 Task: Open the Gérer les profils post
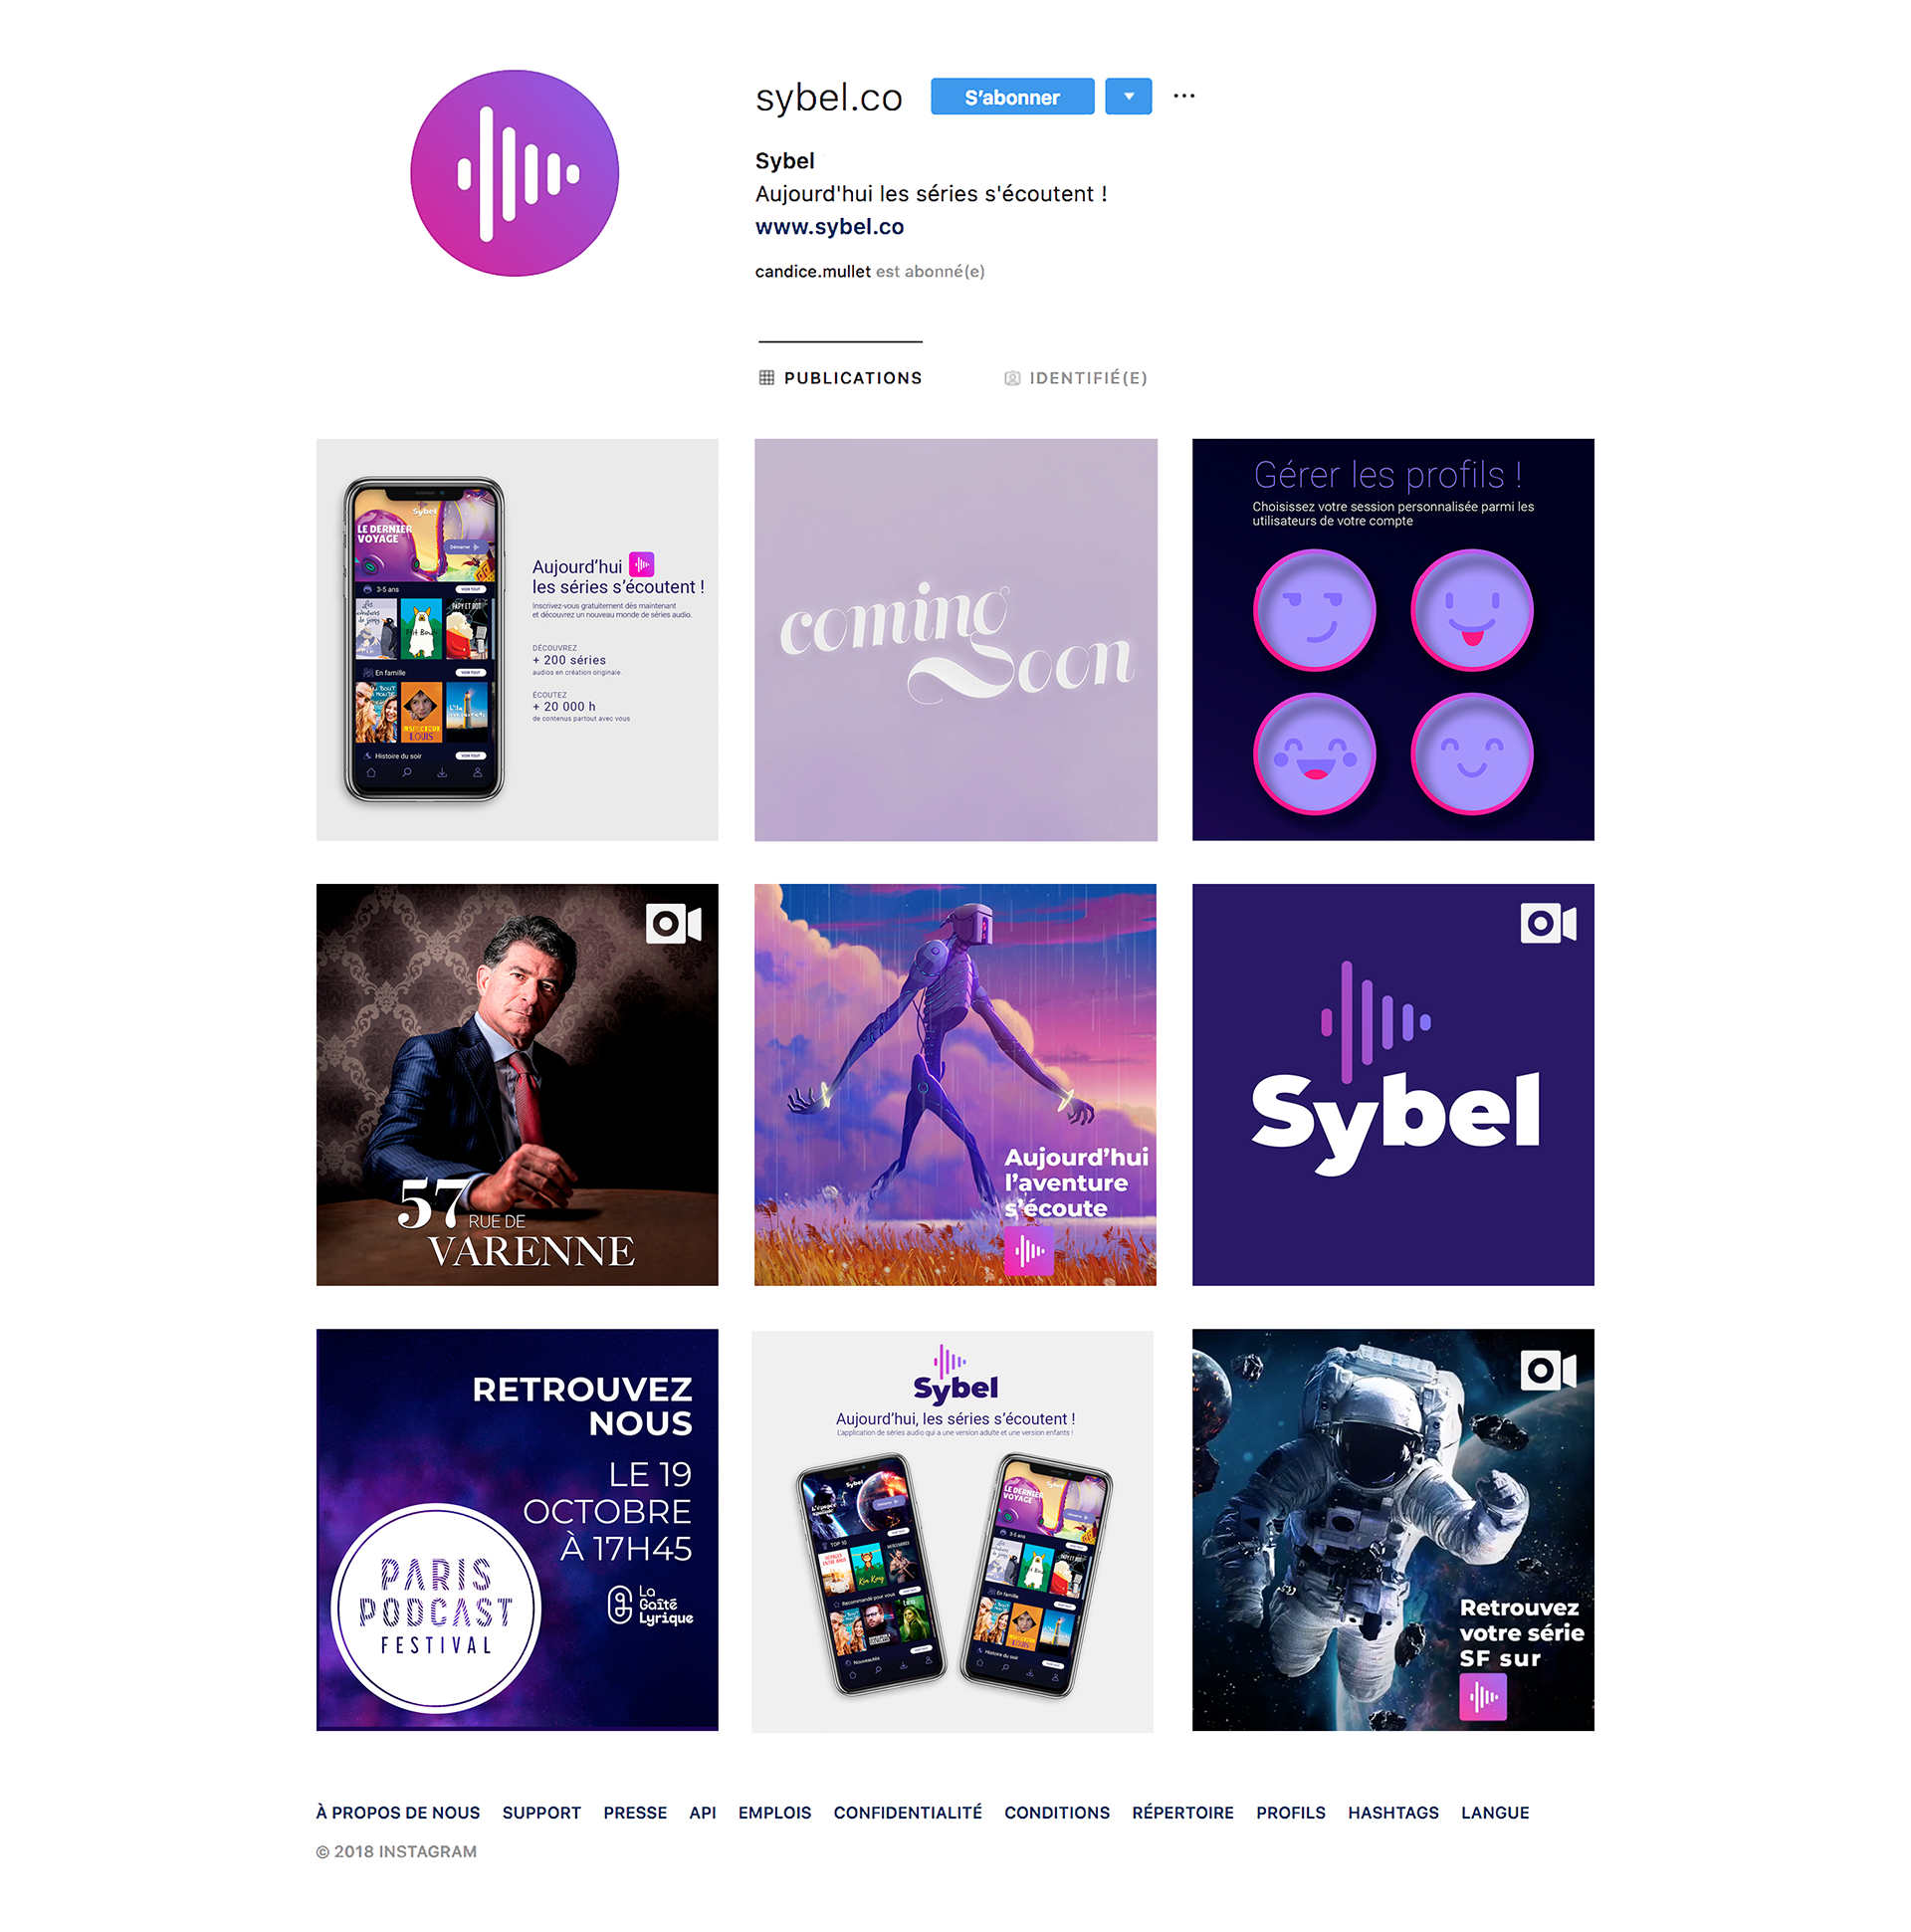click(x=1393, y=640)
